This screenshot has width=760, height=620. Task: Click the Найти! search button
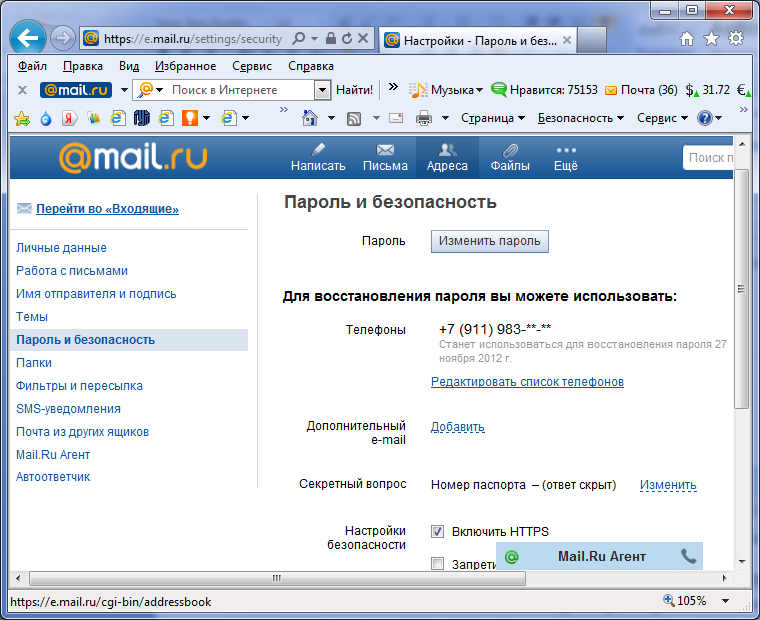(354, 90)
